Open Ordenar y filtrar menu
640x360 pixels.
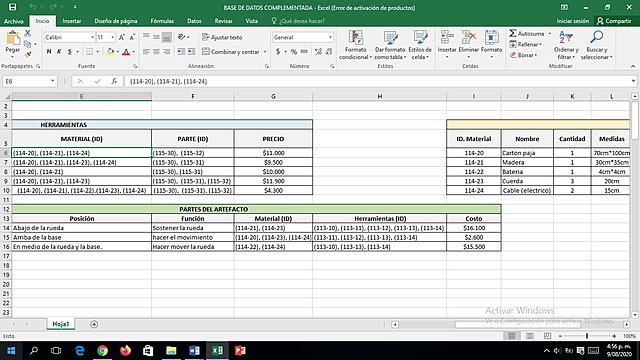coord(566,45)
